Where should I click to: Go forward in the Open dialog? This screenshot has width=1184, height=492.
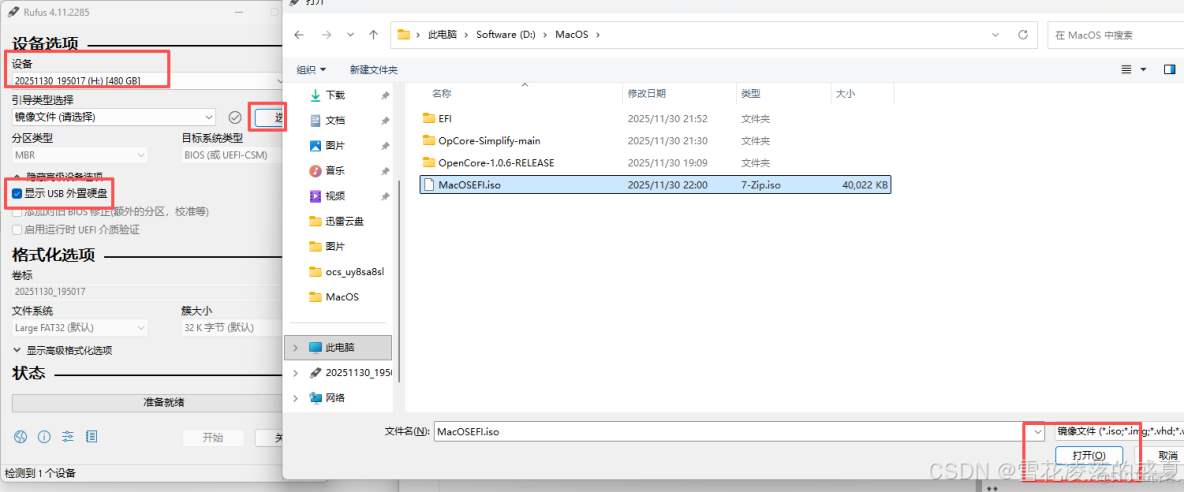pos(325,35)
